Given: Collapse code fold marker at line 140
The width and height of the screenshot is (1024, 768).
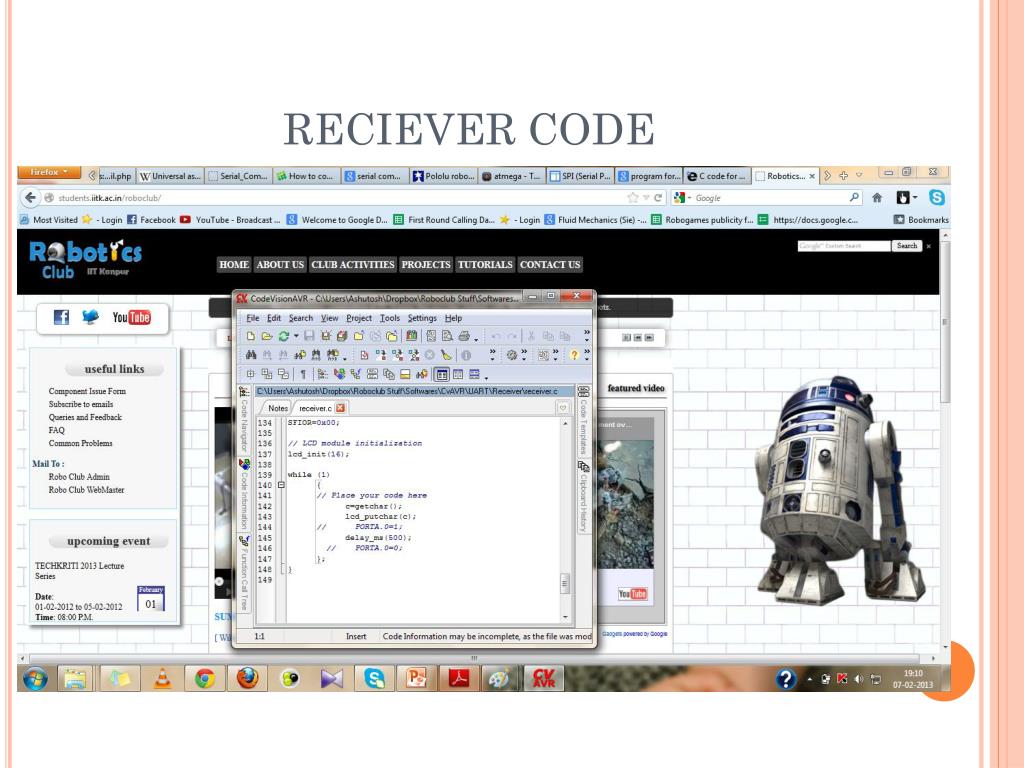Looking at the screenshot, I should (281, 485).
